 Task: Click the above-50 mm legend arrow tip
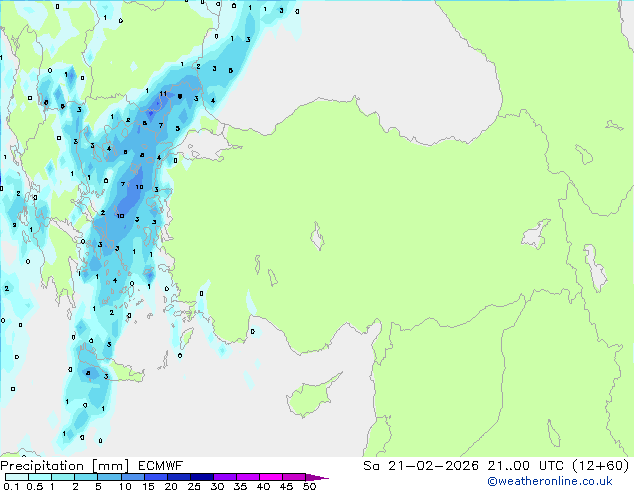(317, 477)
